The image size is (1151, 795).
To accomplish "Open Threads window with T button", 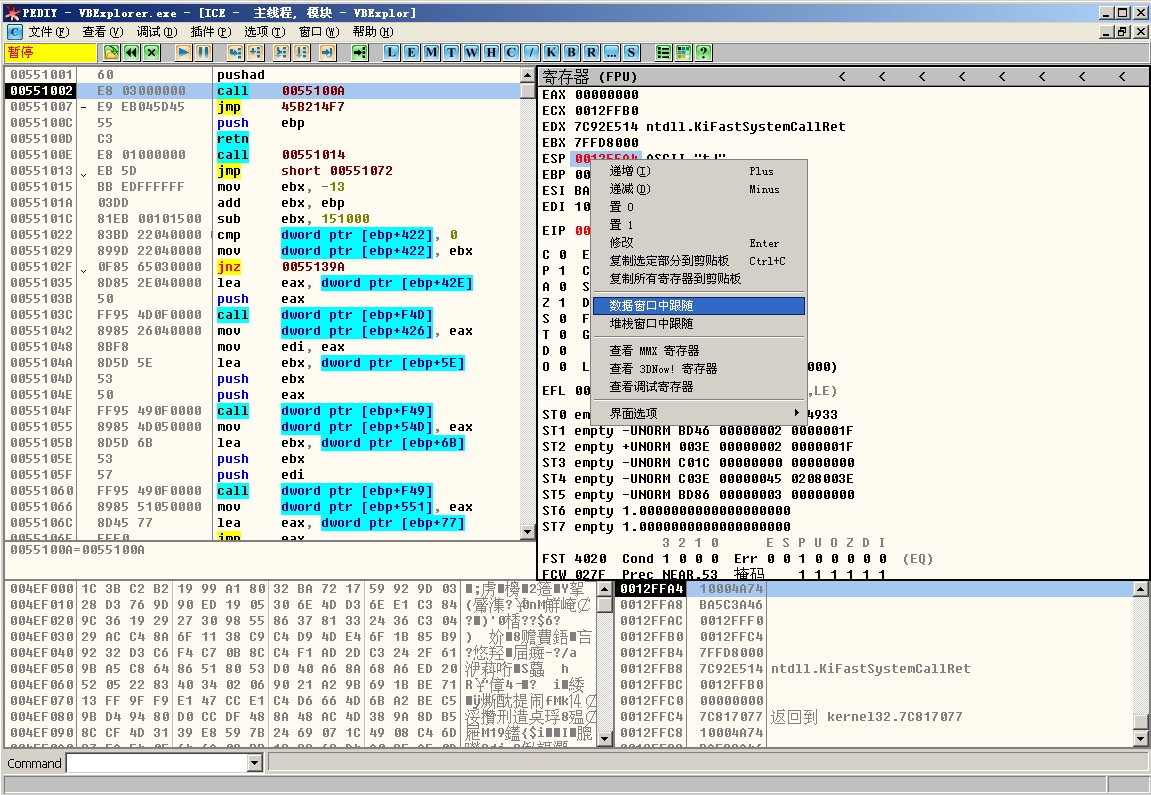I will 451,52.
